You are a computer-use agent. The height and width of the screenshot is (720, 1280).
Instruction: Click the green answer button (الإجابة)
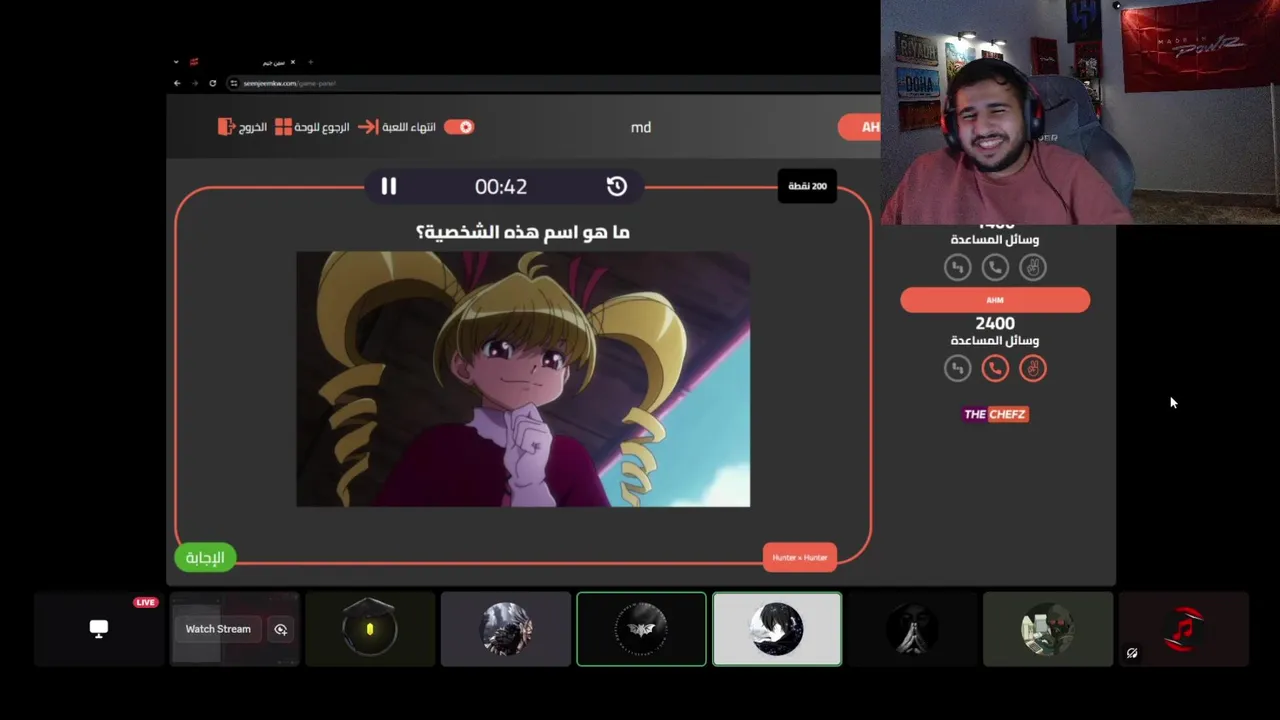[x=205, y=558]
